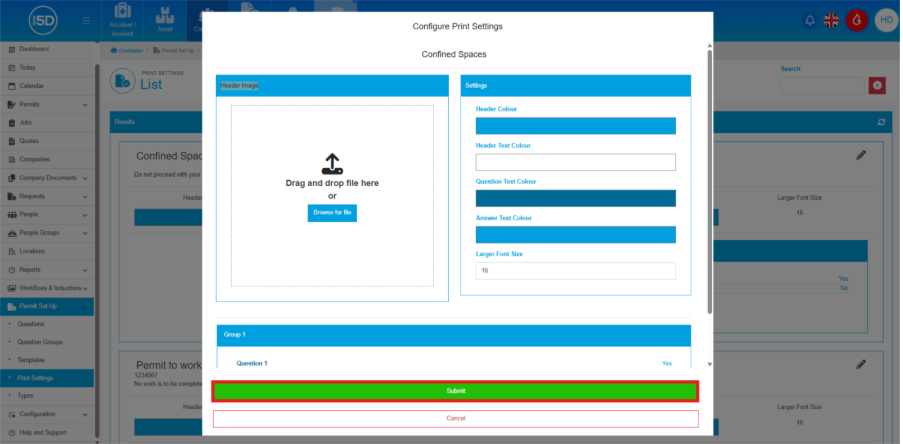The image size is (903, 444).
Task: Open Today in the sidebar
Action: coord(47,67)
